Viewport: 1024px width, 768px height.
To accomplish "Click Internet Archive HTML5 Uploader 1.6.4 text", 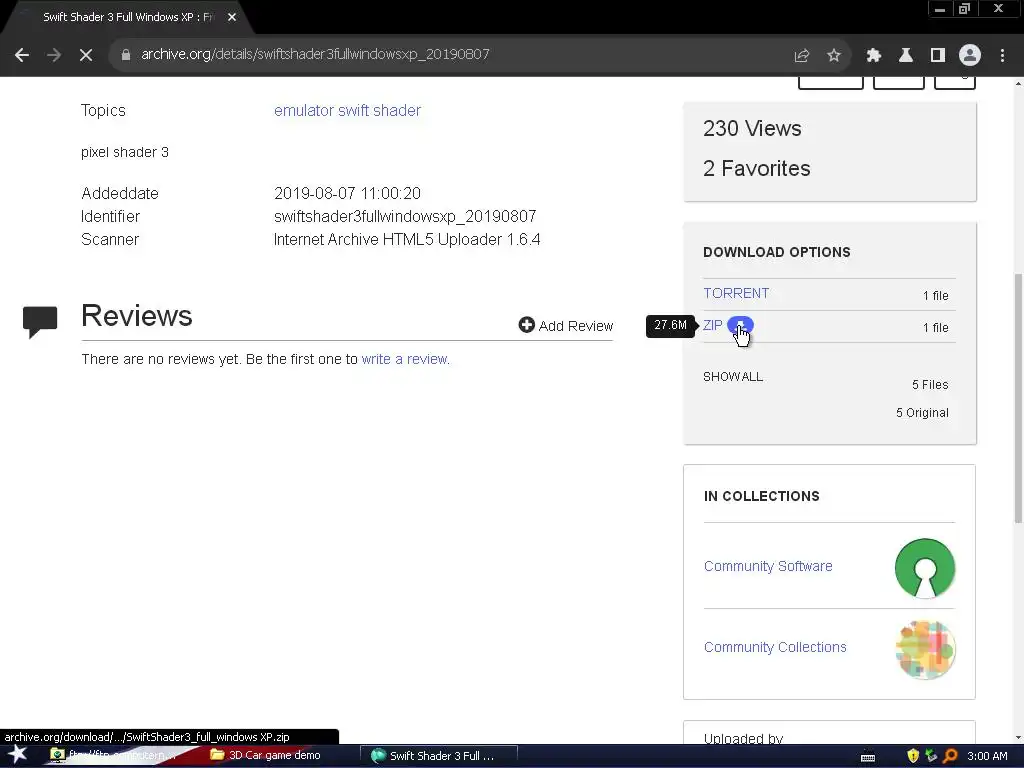I will click(406, 240).
